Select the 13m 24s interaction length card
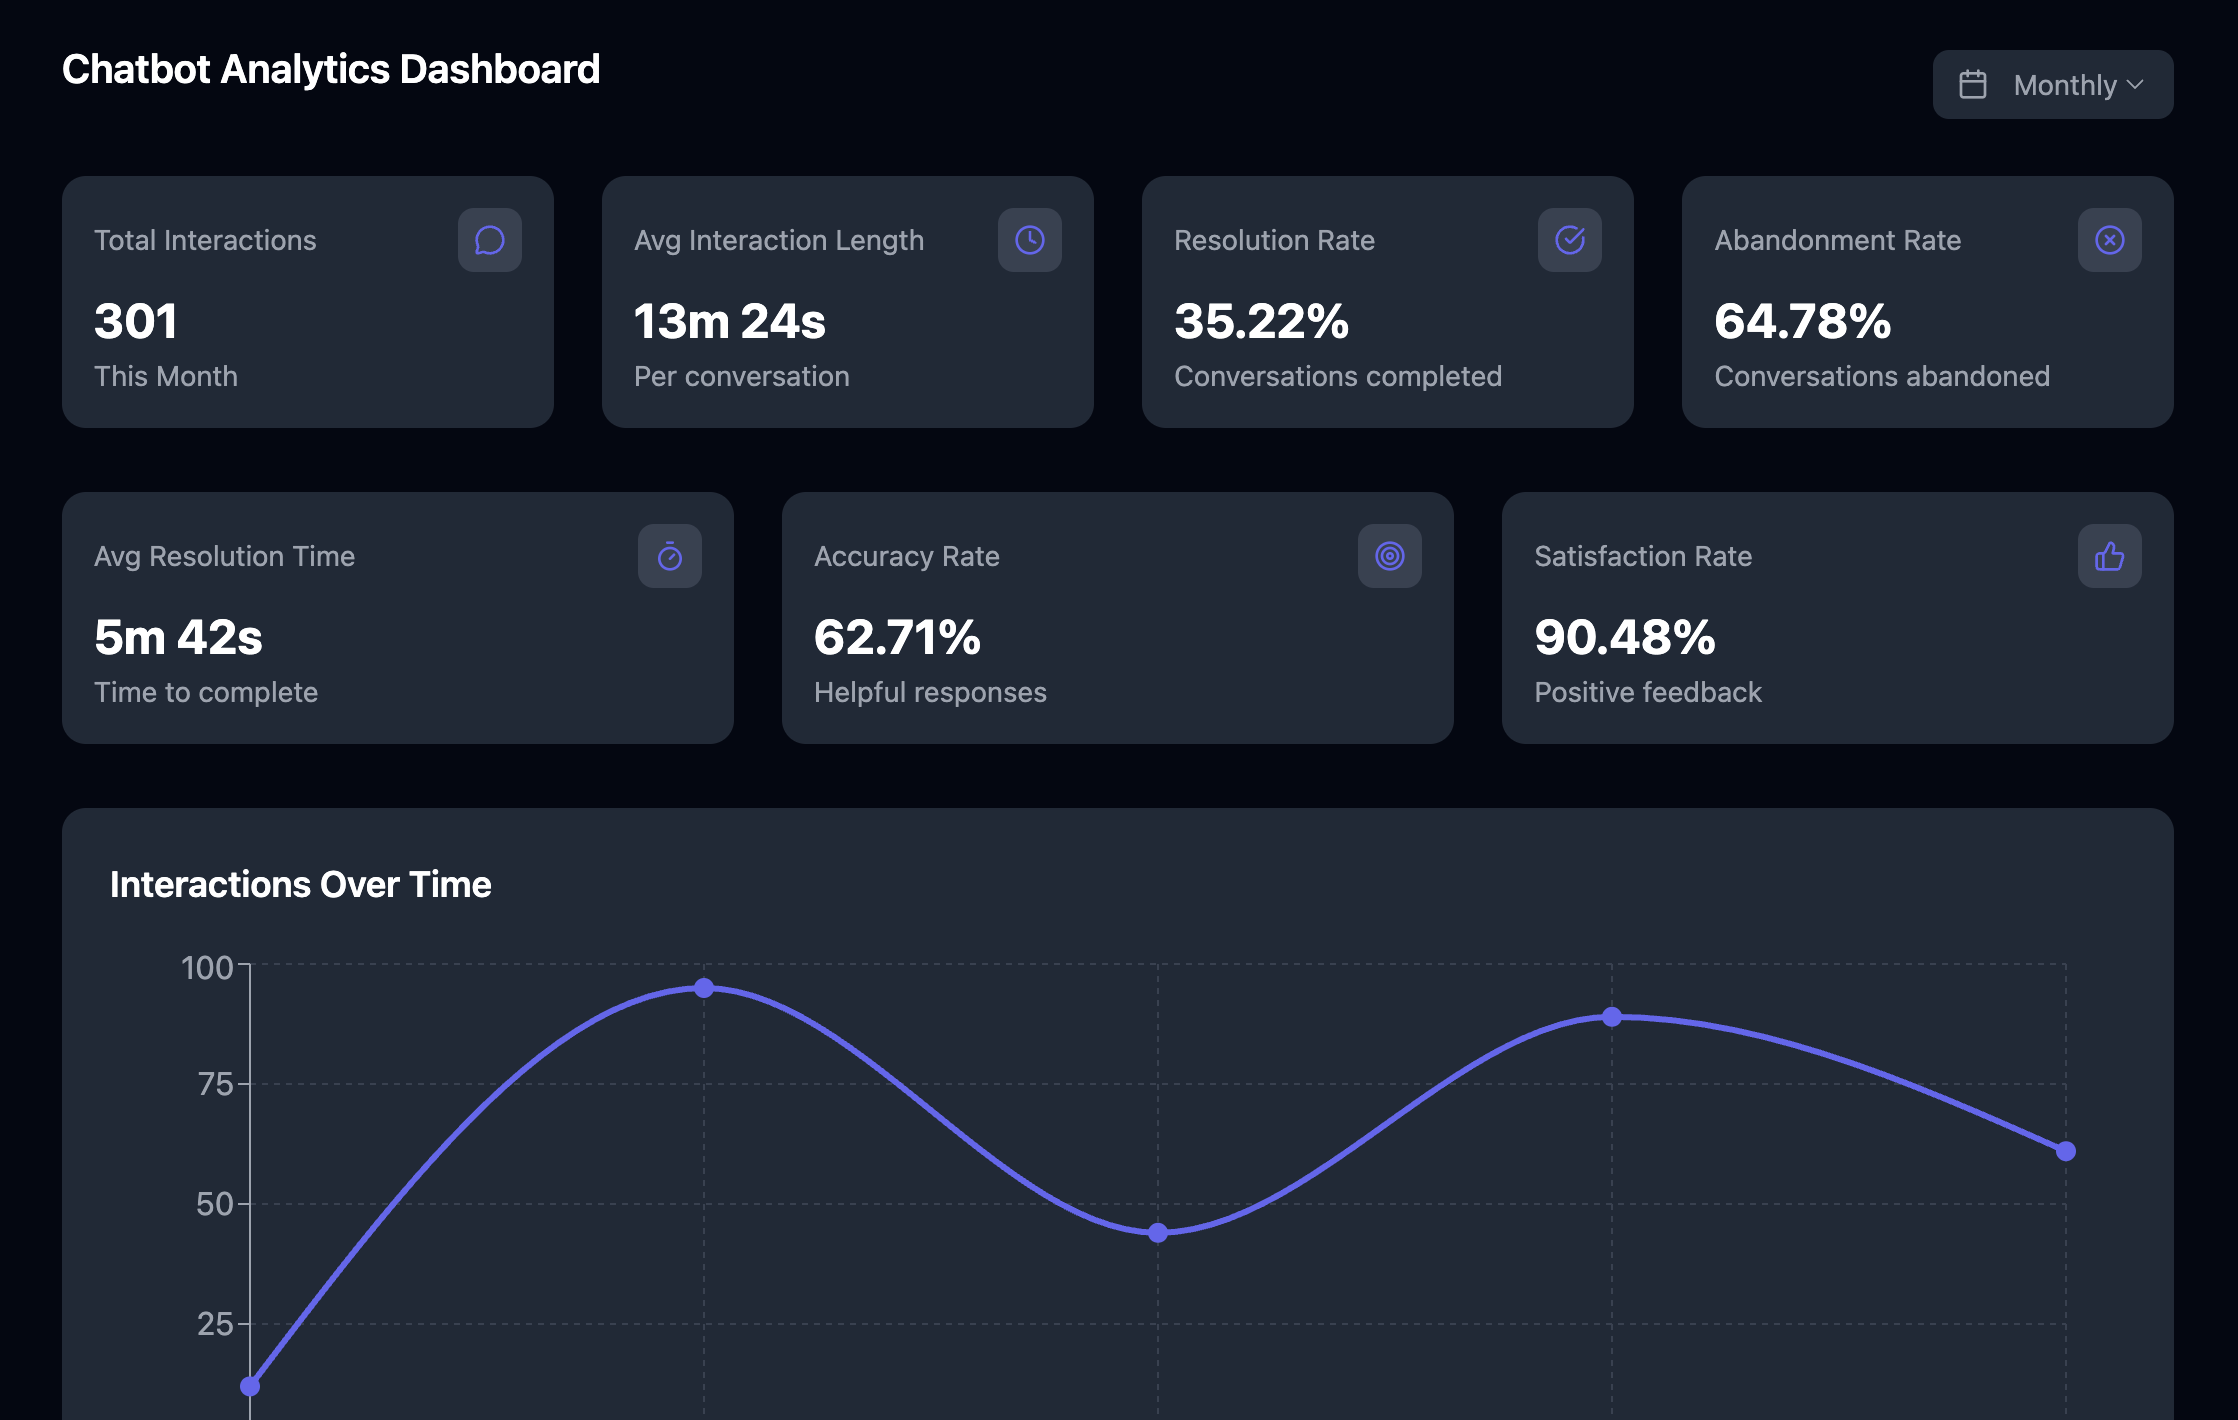The width and height of the screenshot is (2238, 1420). pyautogui.click(x=847, y=302)
